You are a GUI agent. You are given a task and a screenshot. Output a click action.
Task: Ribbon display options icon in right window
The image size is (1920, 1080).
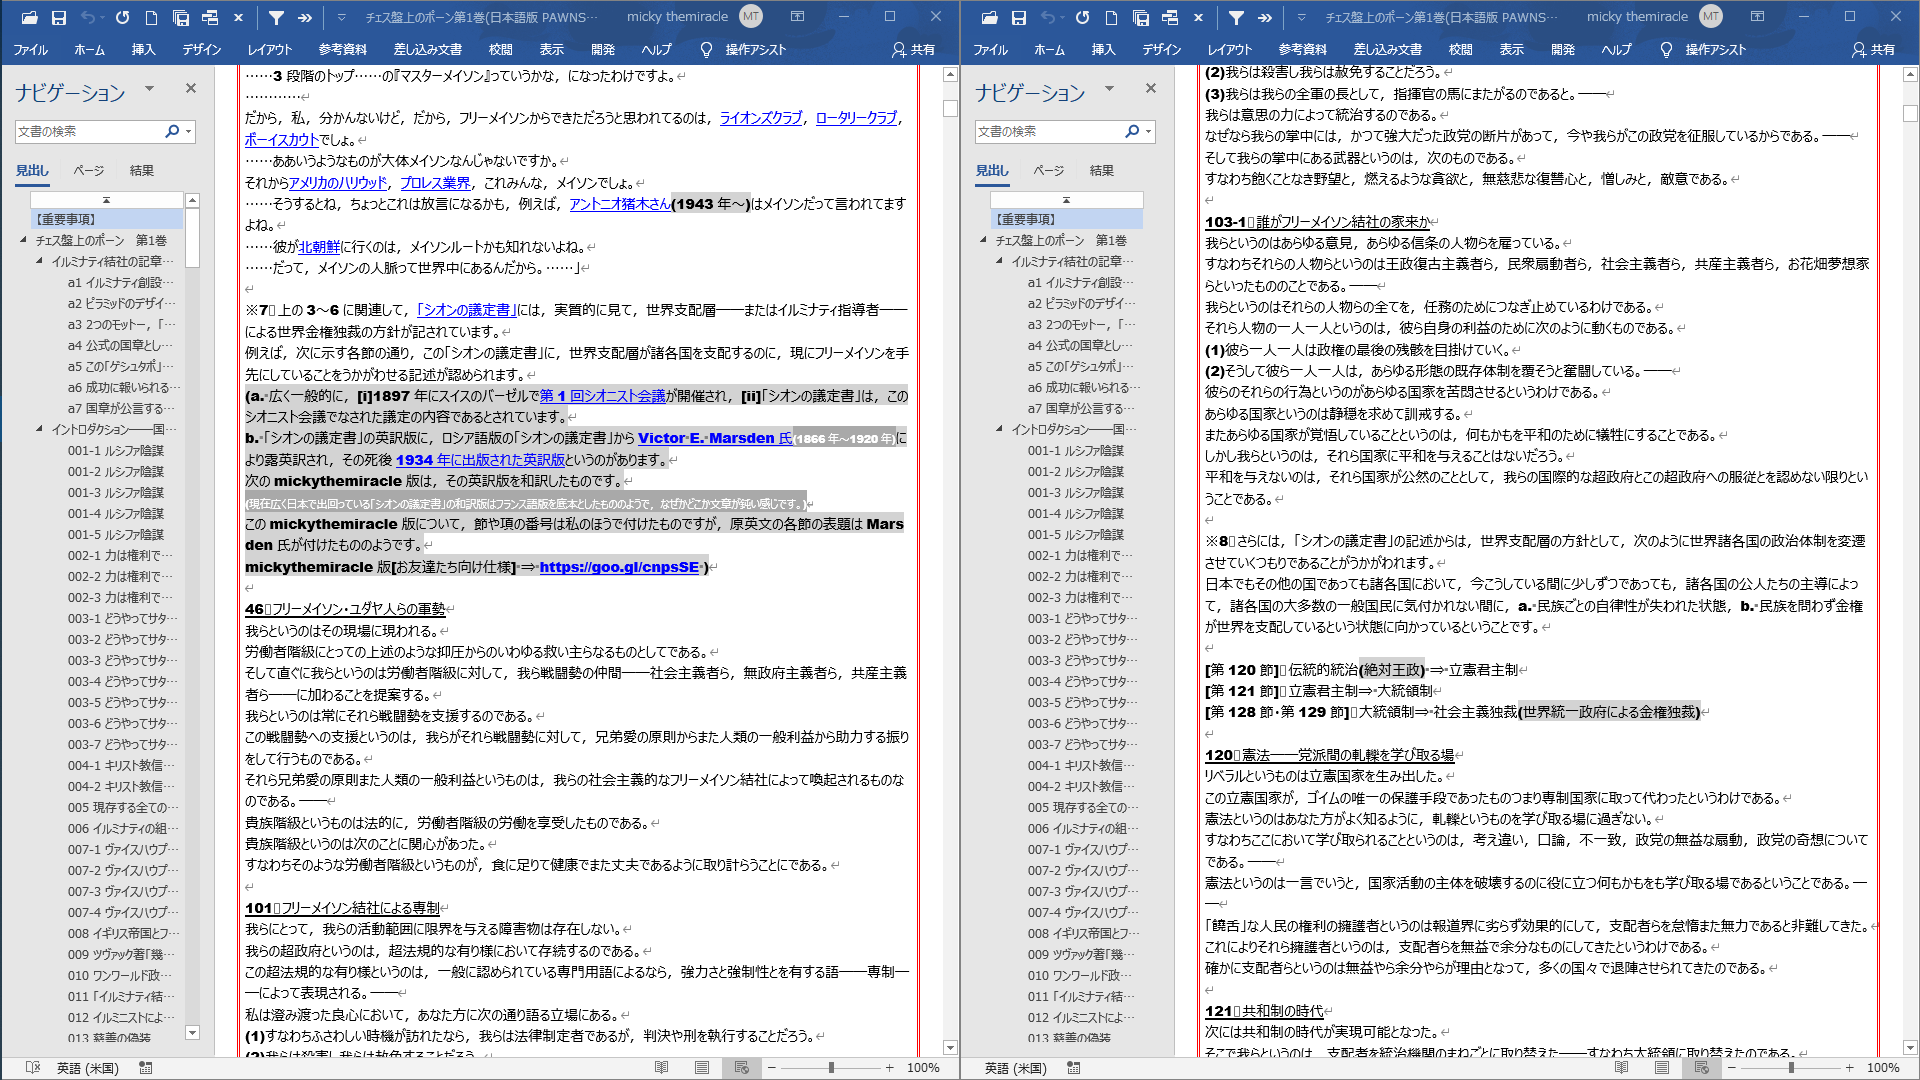point(1757,17)
